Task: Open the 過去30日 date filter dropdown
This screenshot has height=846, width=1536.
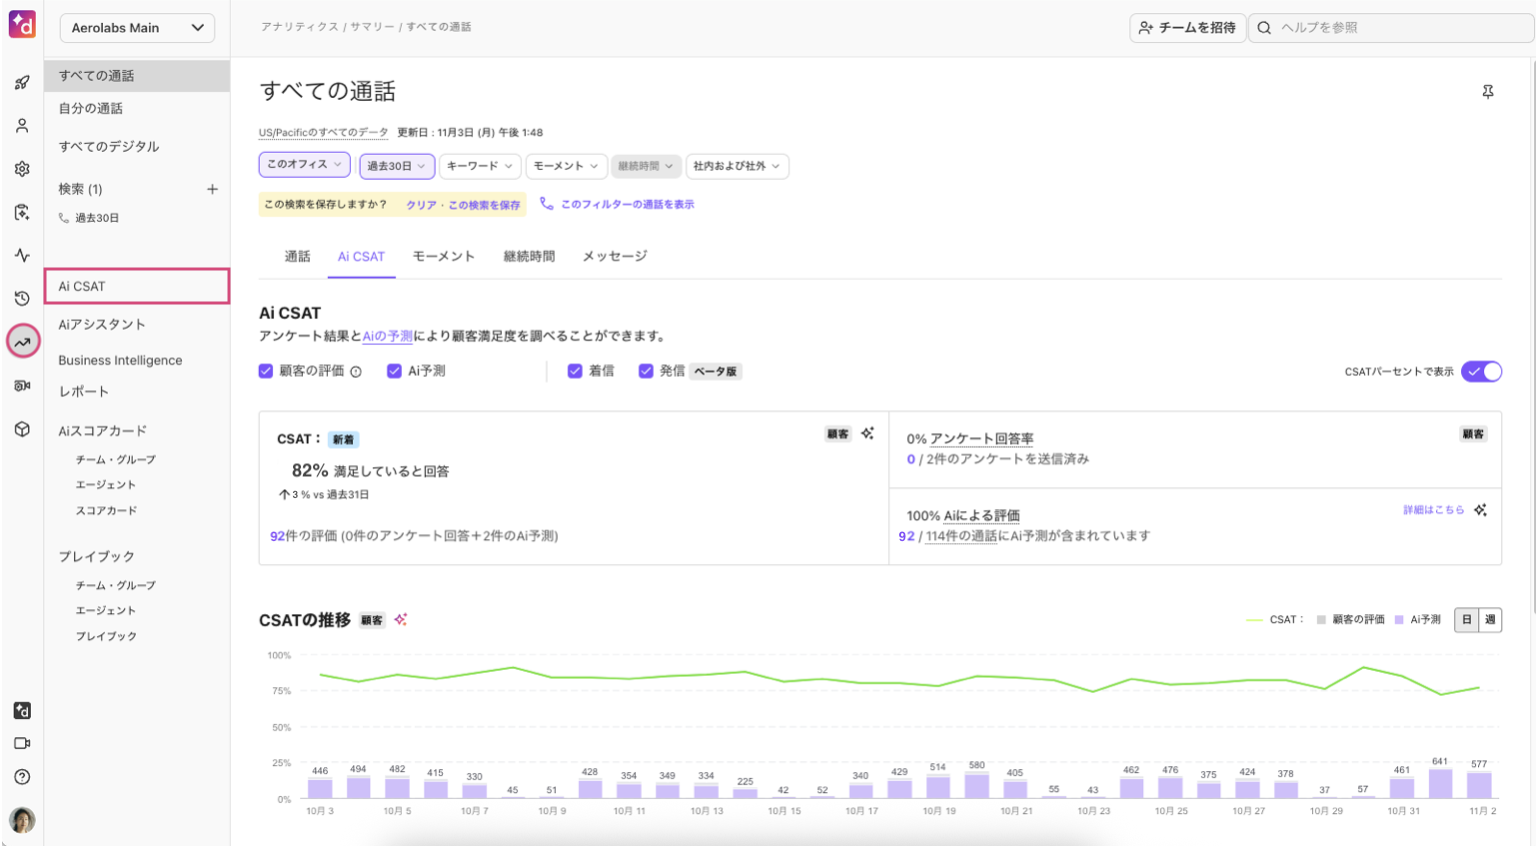Action: [x=396, y=166]
